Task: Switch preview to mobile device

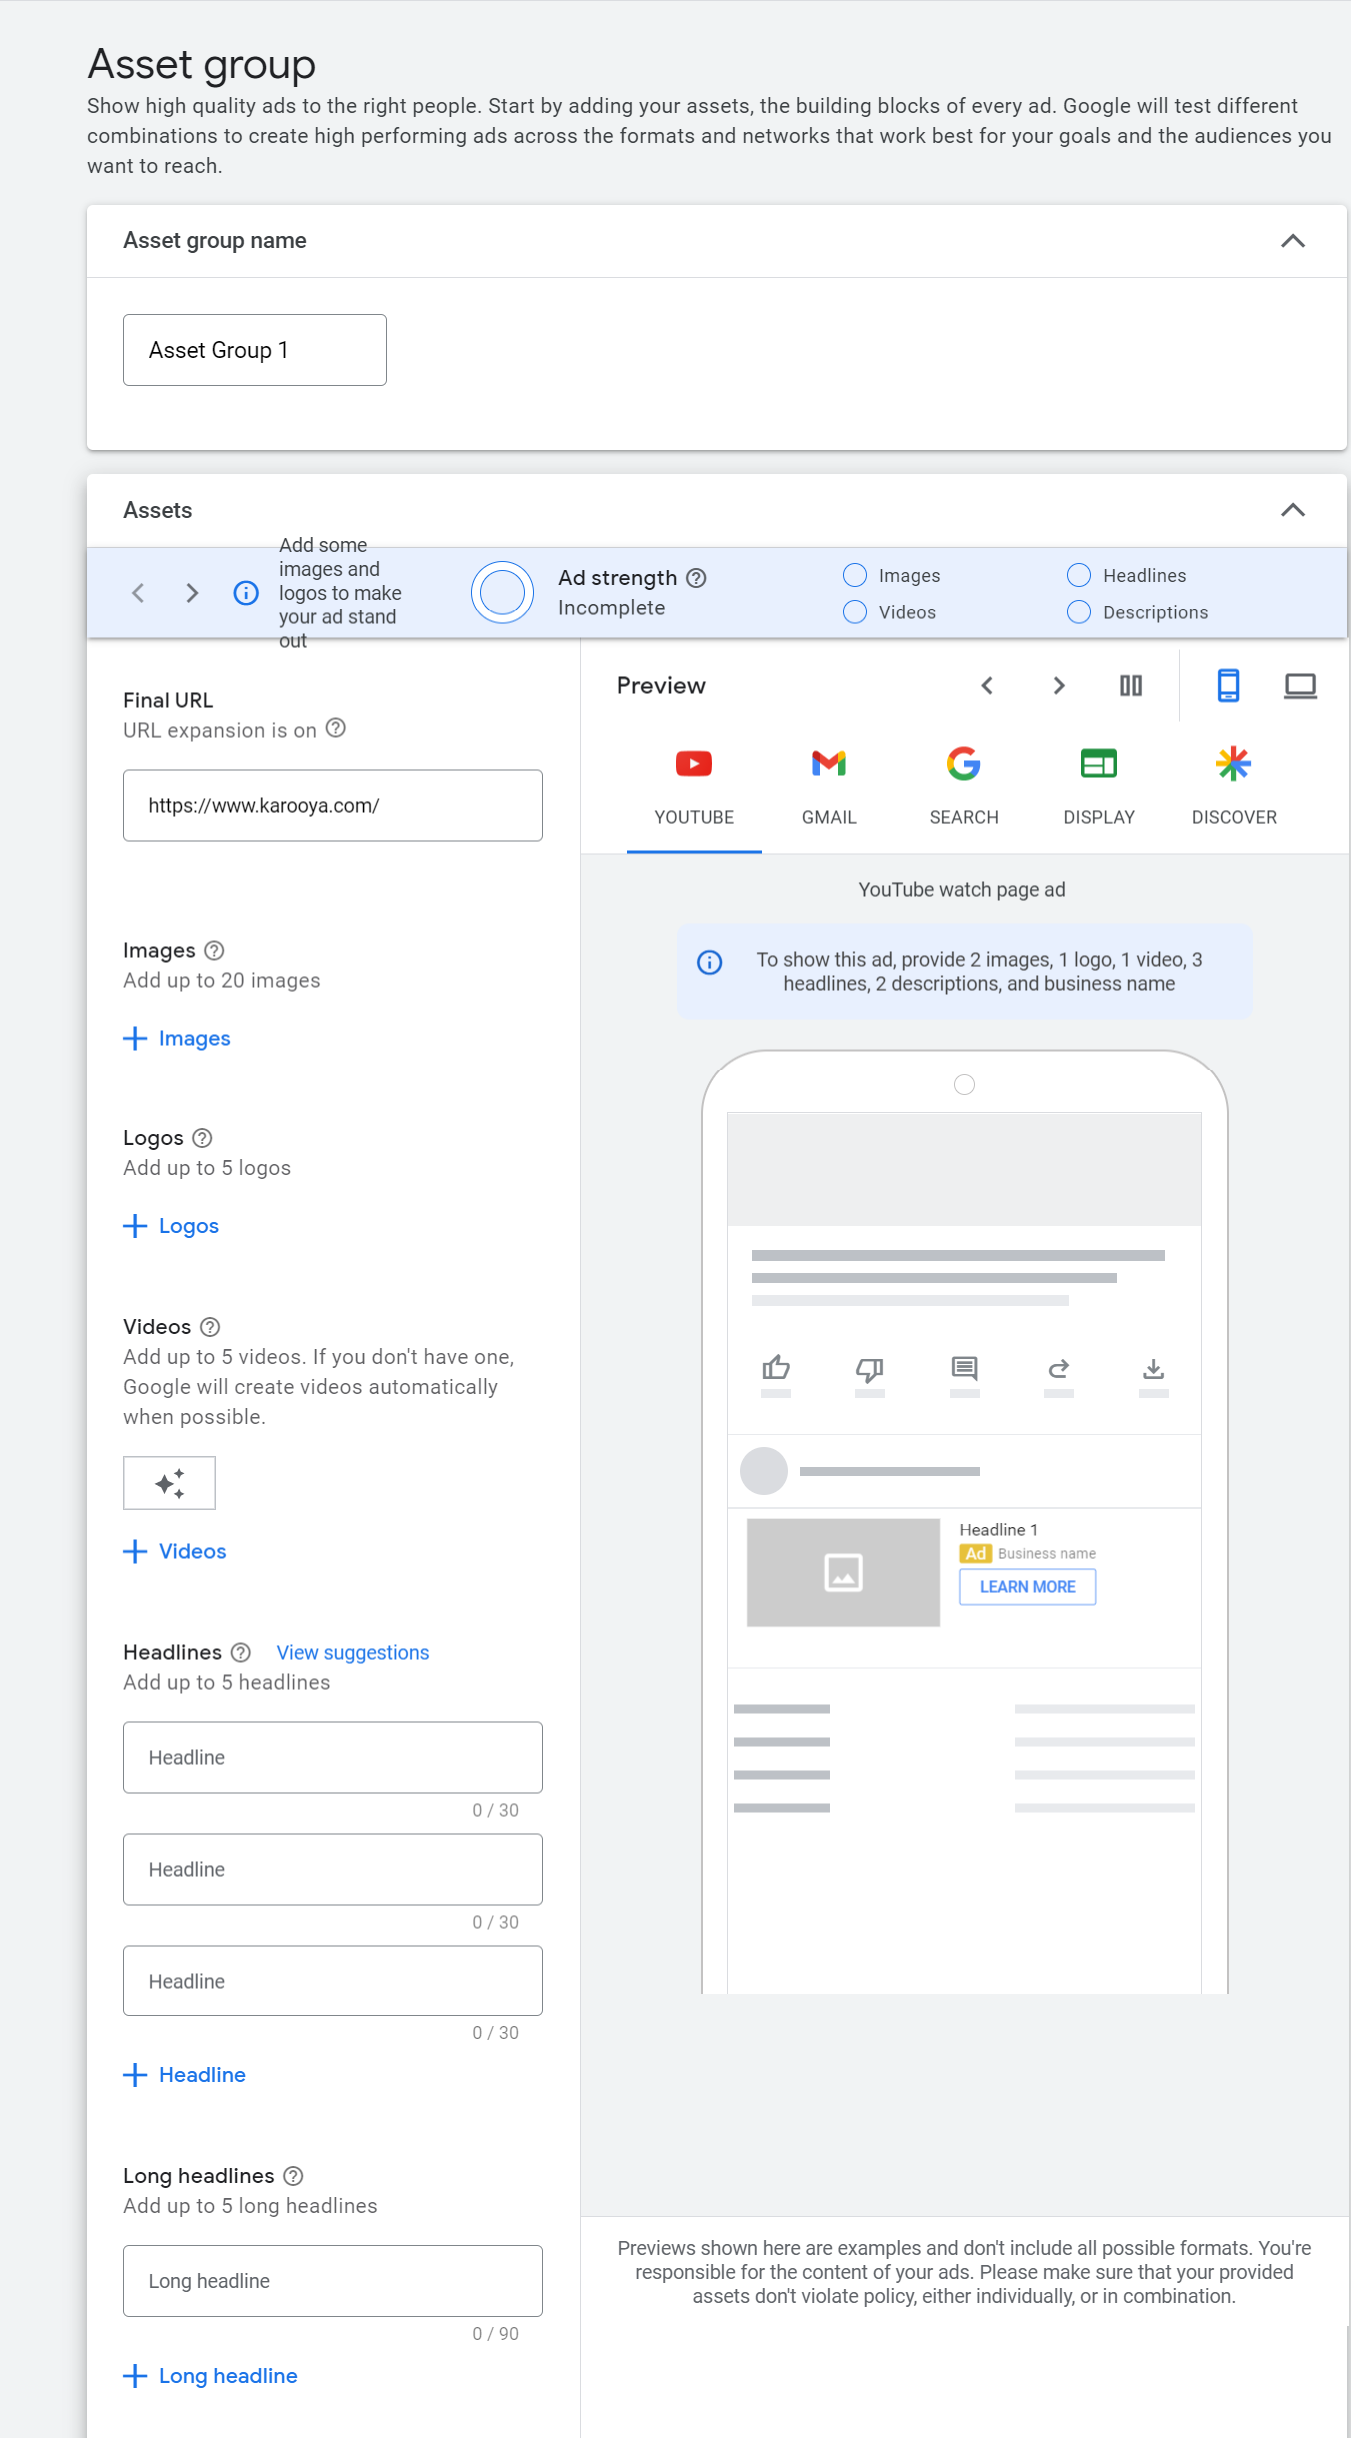Action: coord(1228,686)
